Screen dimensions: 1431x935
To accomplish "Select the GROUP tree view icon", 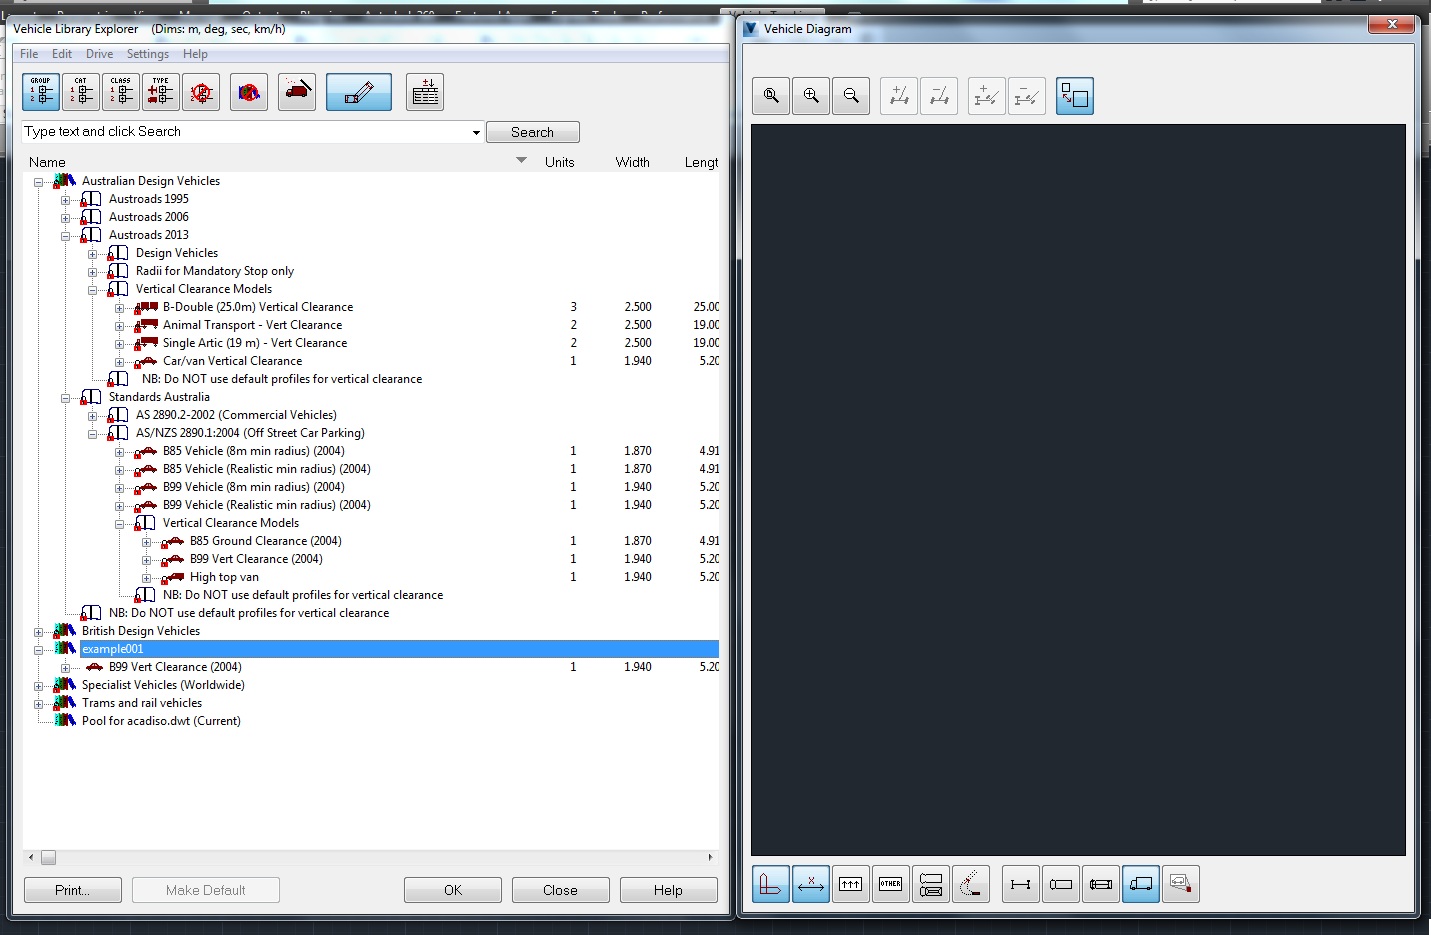I will (40, 92).
